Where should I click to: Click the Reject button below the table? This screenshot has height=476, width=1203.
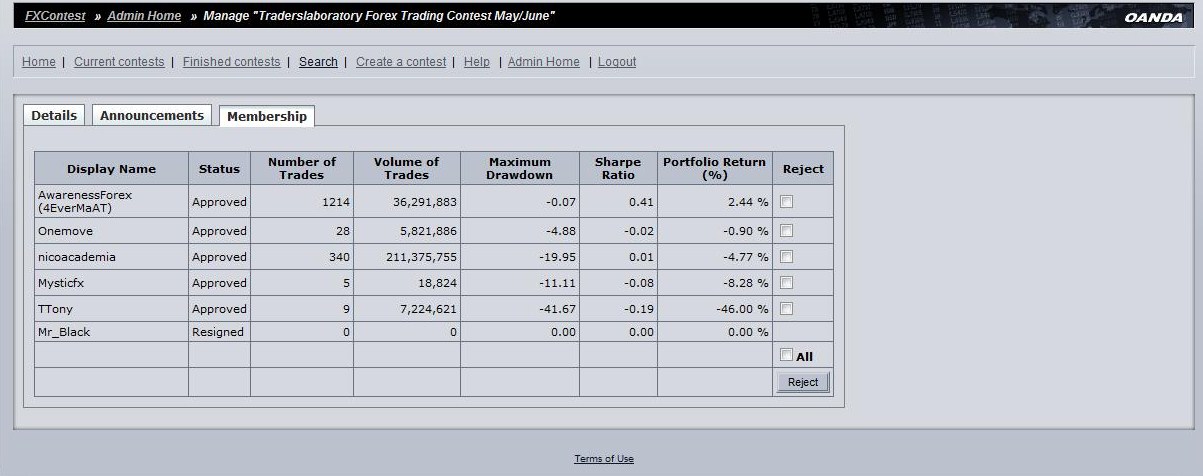[803, 382]
